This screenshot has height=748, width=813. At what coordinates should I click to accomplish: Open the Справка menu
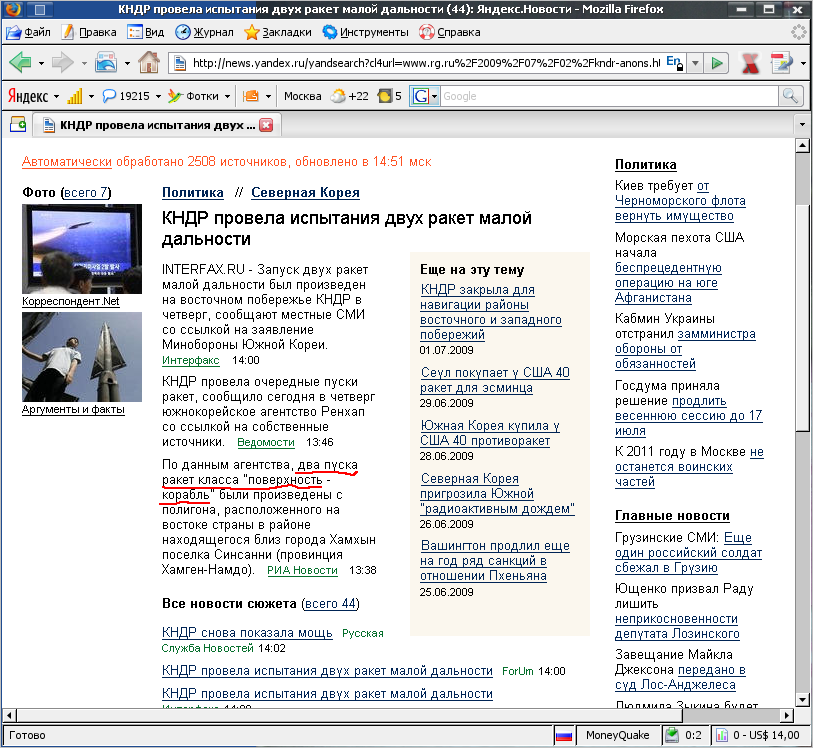coord(450,32)
